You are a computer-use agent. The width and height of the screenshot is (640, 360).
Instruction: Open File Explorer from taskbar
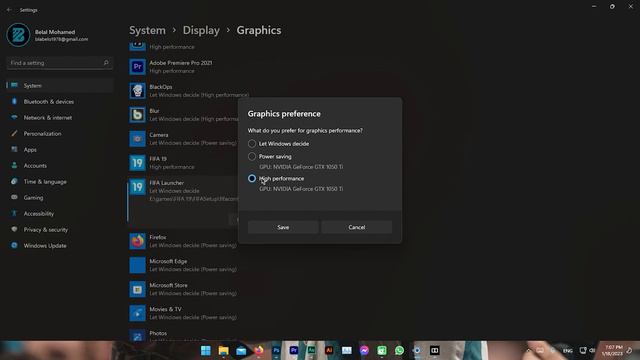[223, 351]
